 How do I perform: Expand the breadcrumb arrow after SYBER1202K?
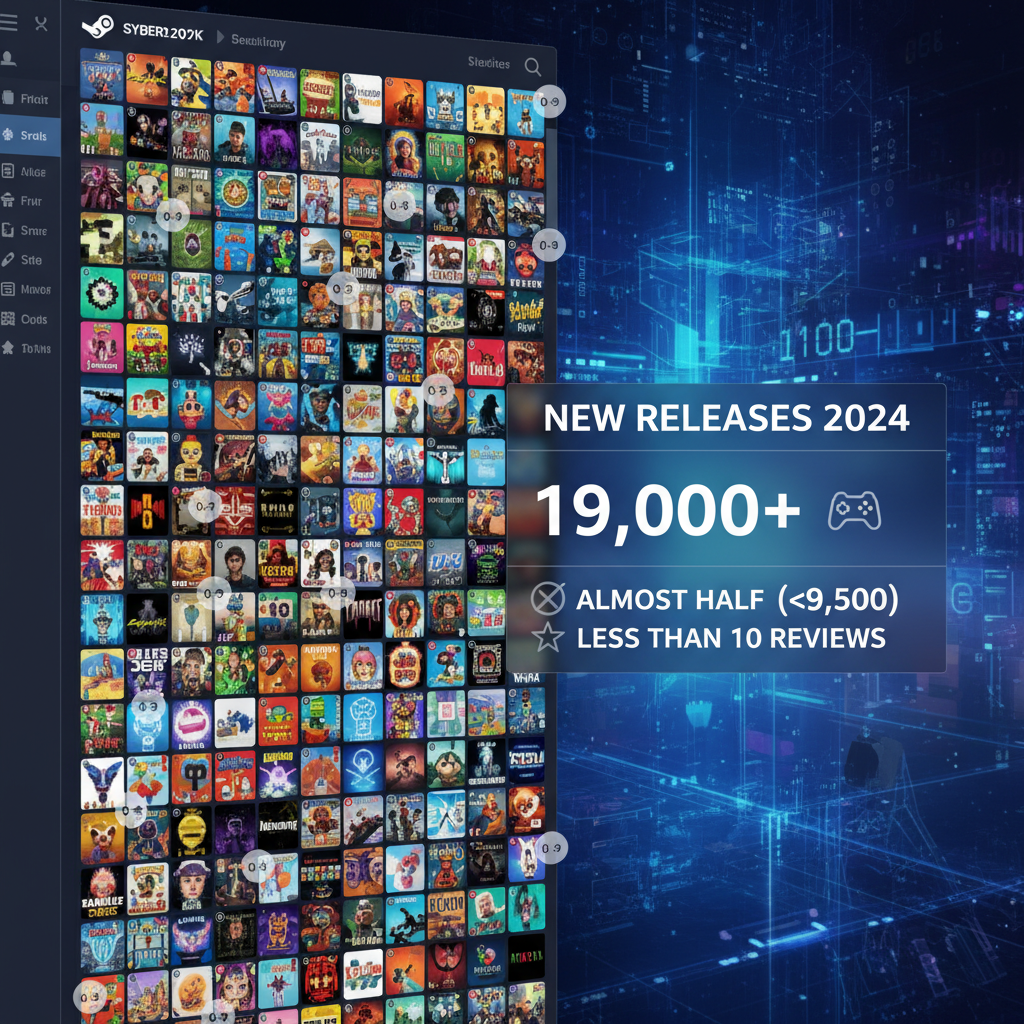point(219,38)
